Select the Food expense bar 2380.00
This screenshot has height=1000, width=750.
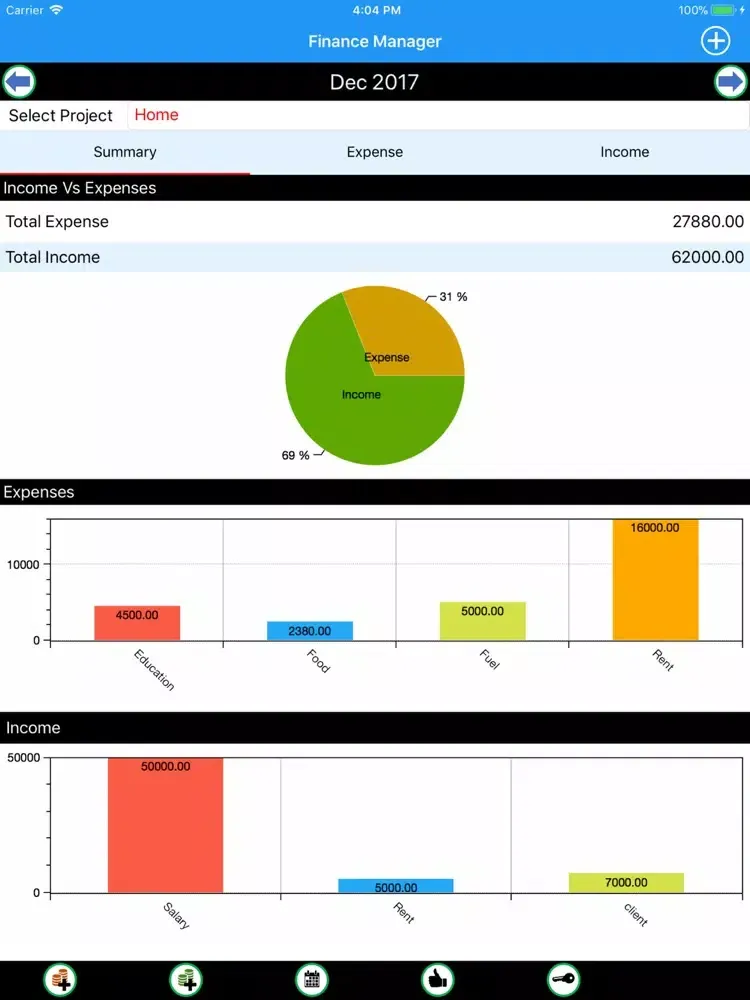point(310,631)
